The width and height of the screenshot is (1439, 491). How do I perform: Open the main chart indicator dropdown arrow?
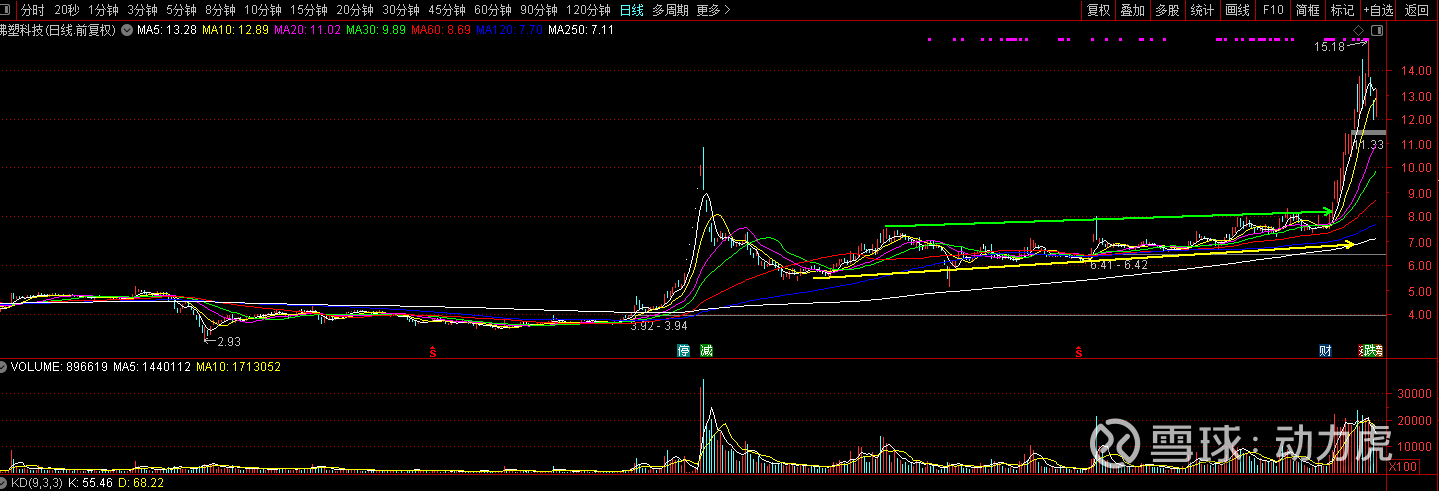click(126, 30)
